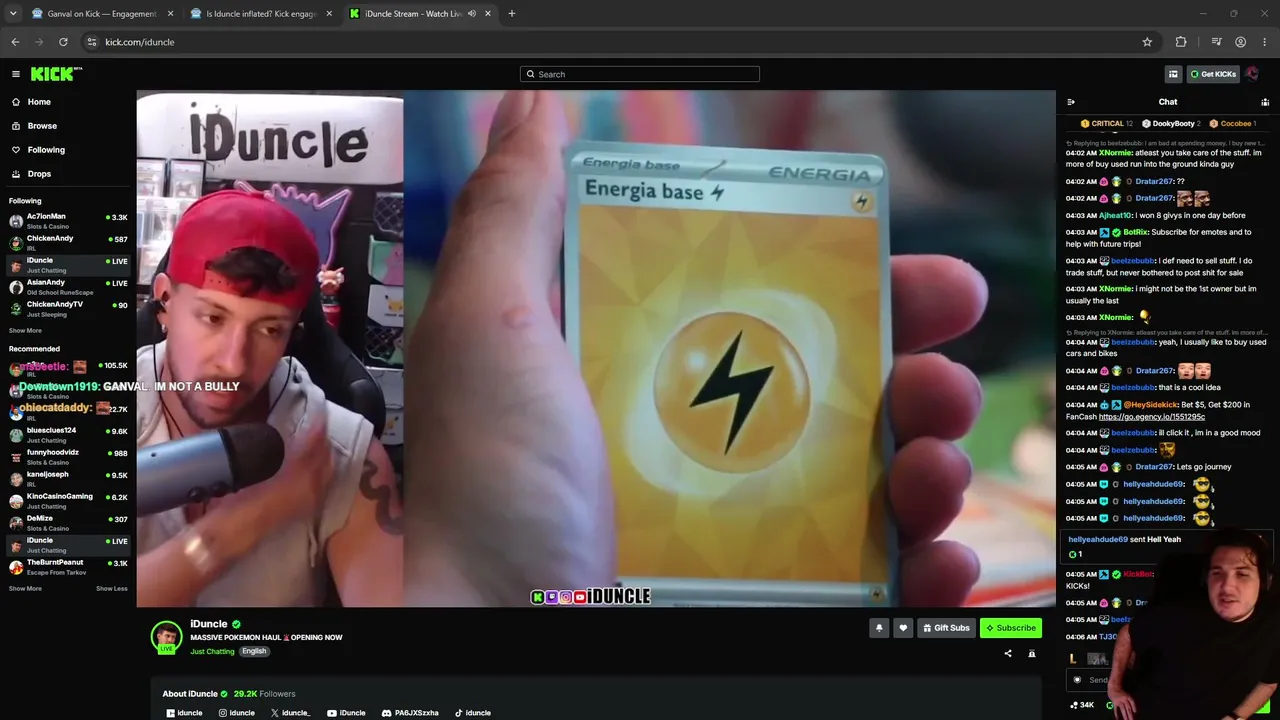Open iDuncle's Kick social link
Viewport: 1280px width, 720px height.
tap(184, 713)
